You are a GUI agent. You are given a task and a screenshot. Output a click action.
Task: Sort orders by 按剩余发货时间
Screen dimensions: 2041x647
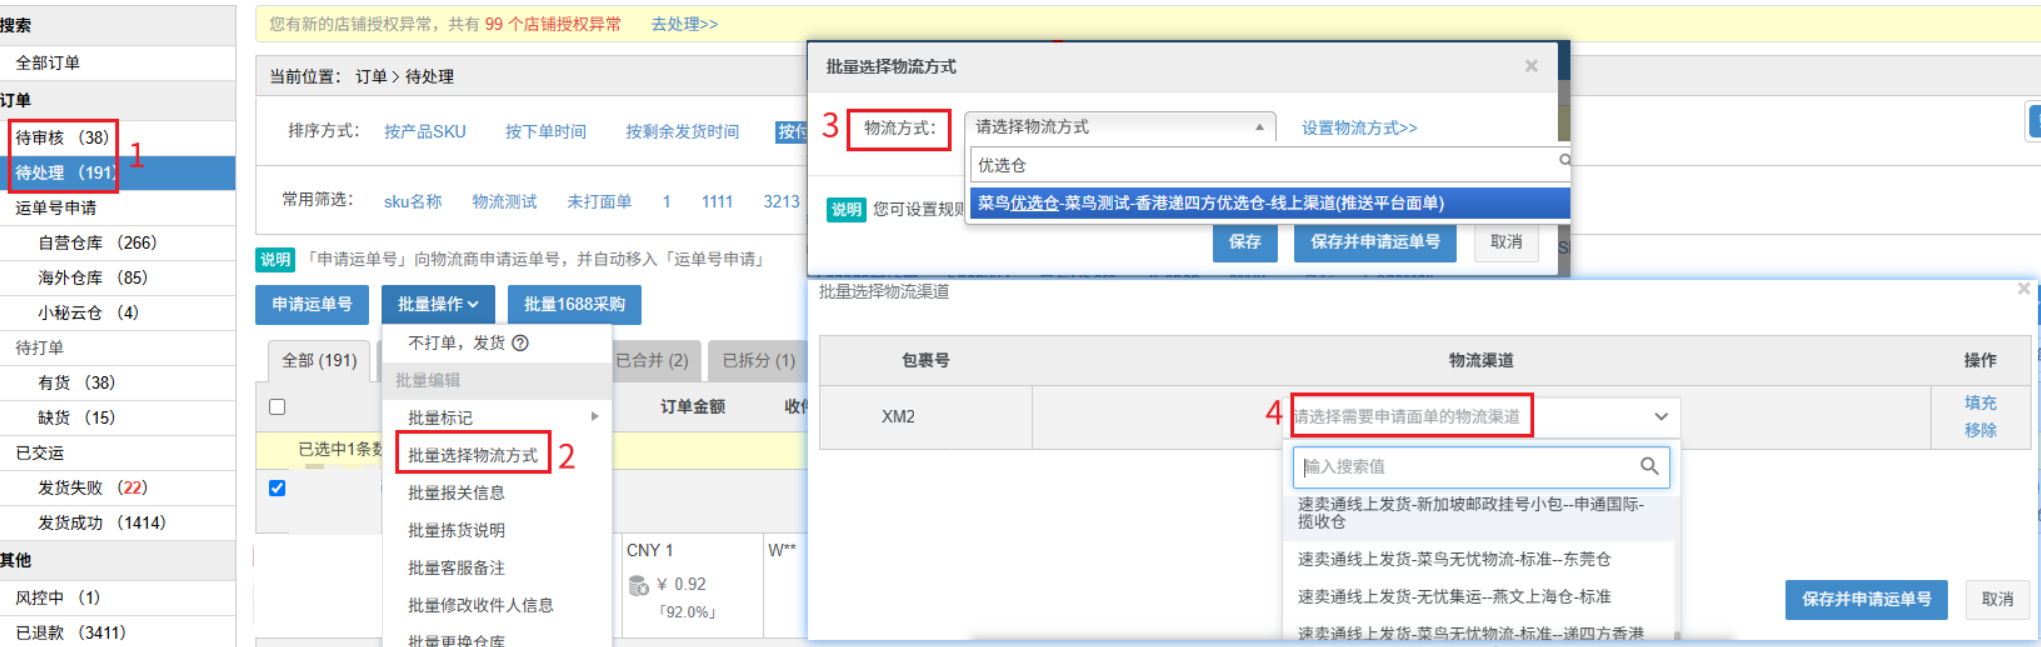pos(682,131)
